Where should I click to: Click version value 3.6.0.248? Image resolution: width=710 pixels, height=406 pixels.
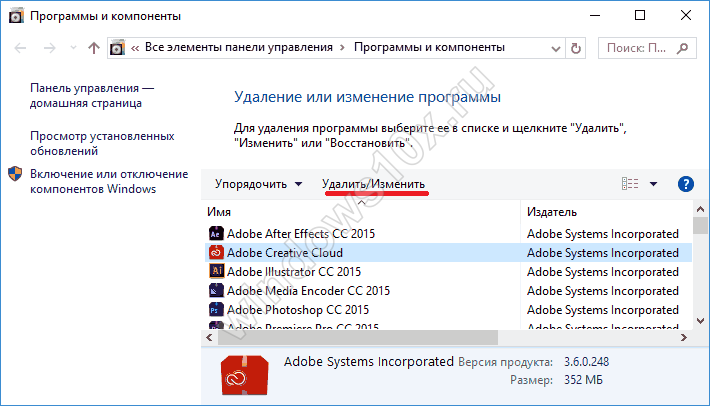[x=586, y=362]
